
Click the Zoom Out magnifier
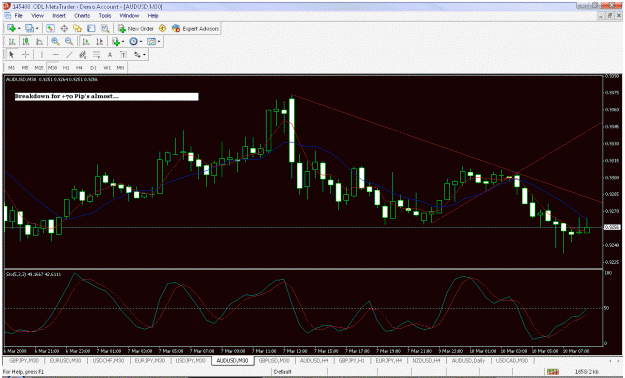point(69,41)
